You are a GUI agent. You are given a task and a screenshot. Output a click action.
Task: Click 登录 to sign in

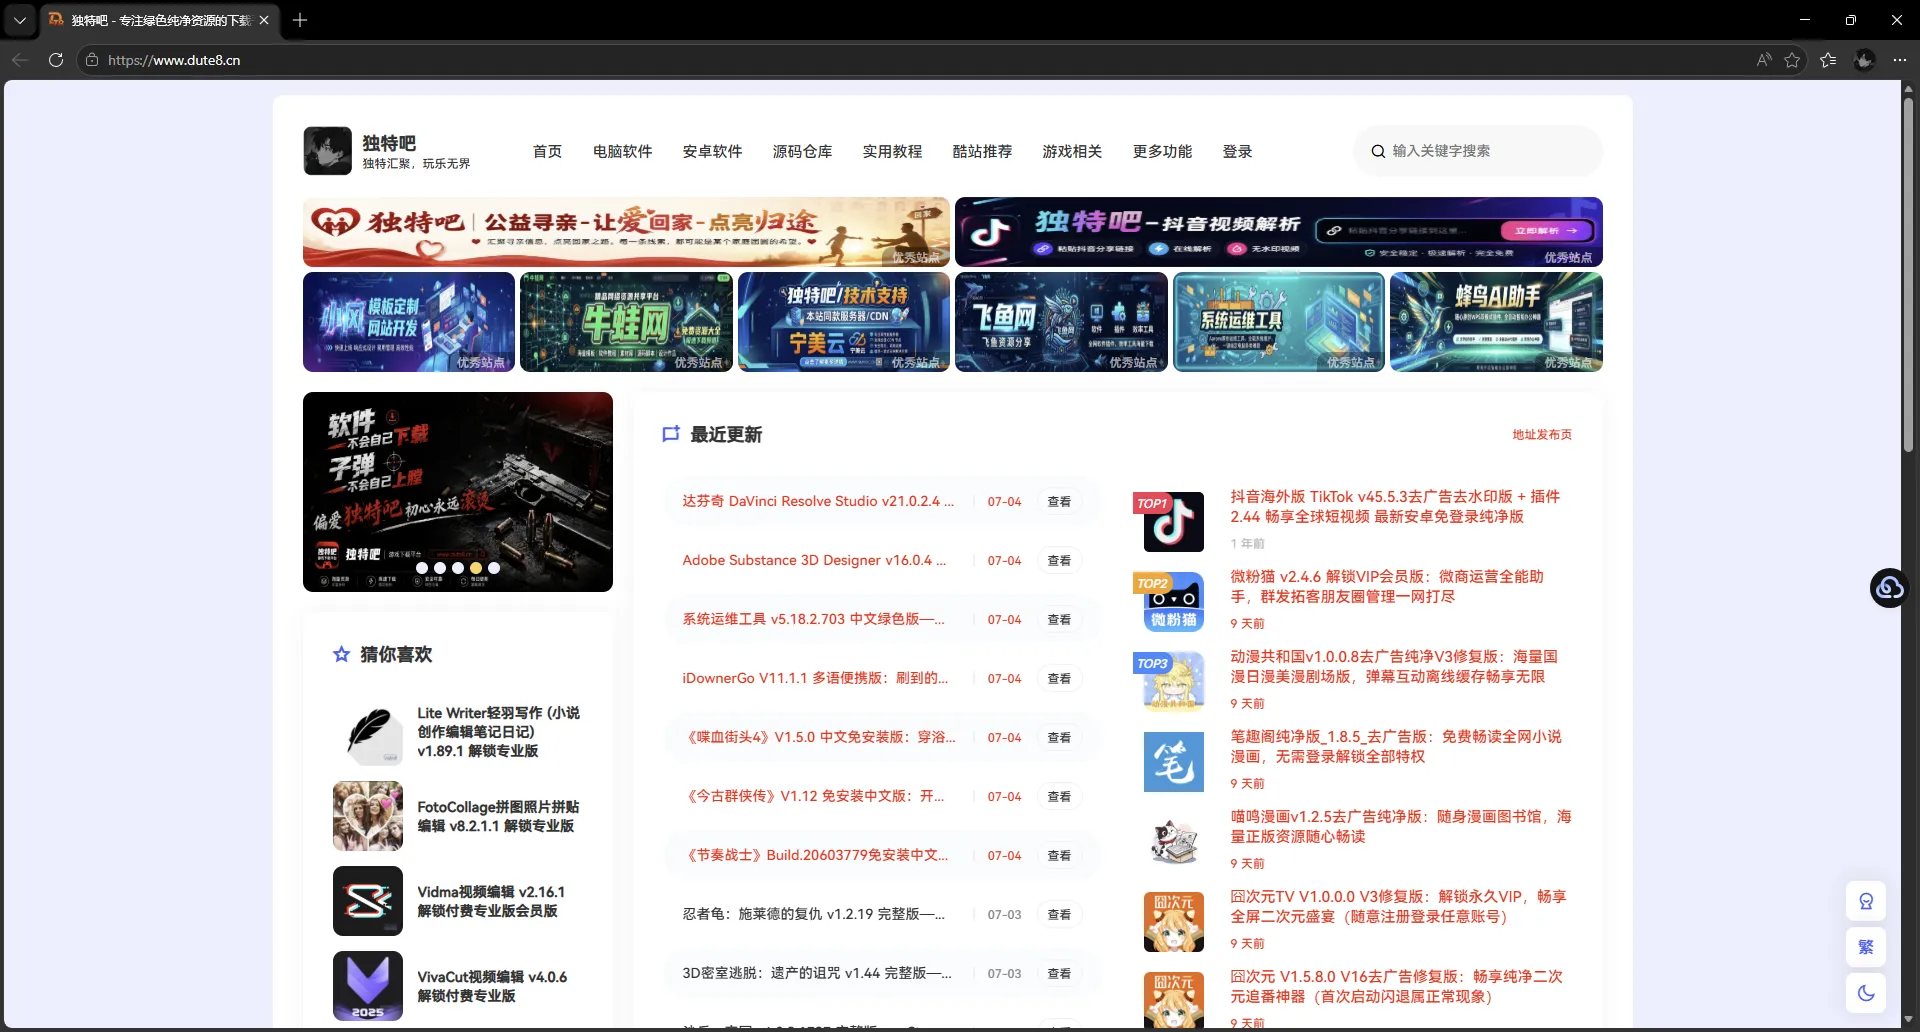pyautogui.click(x=1237, y=151)
